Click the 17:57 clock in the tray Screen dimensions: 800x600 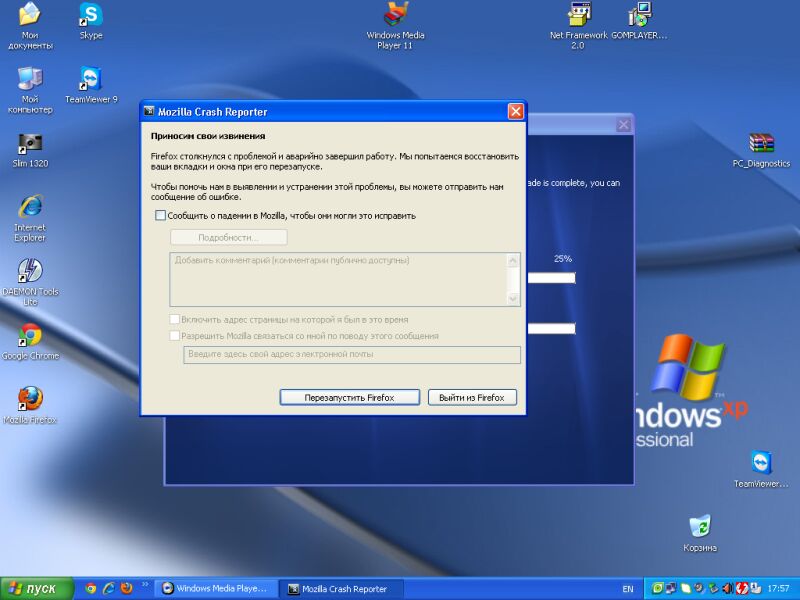779,589
